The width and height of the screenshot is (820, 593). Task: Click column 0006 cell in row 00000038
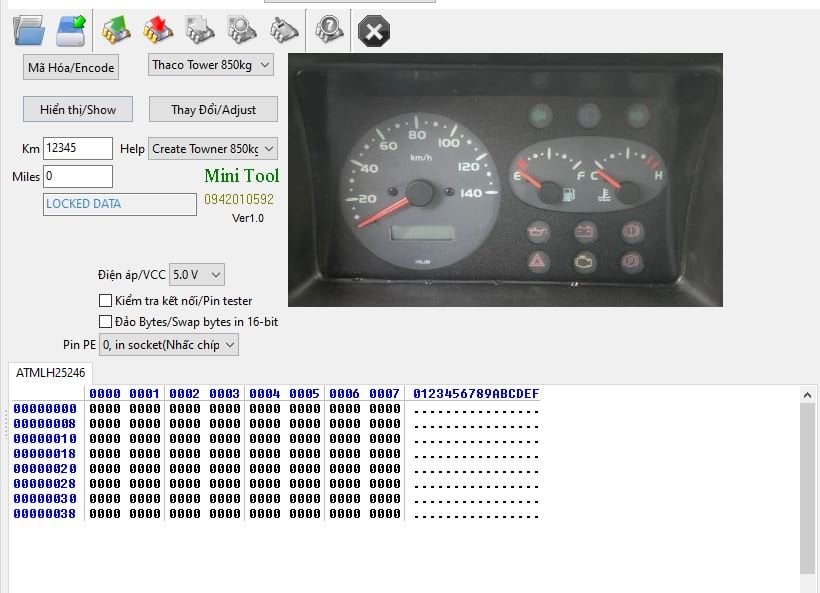coord(345,514)
